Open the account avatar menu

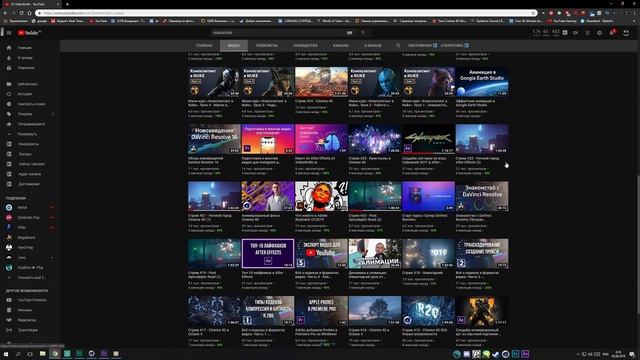tap(626, 33)
